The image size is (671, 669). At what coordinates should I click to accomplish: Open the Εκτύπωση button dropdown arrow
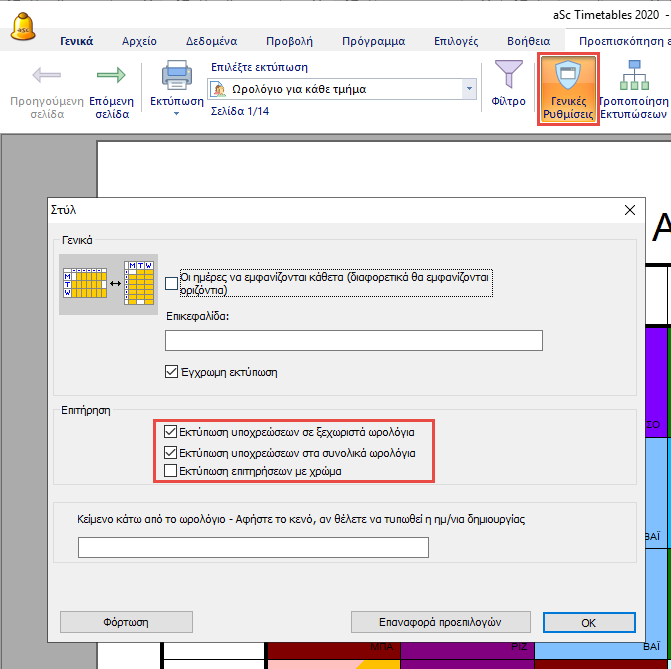click(176, 114)
